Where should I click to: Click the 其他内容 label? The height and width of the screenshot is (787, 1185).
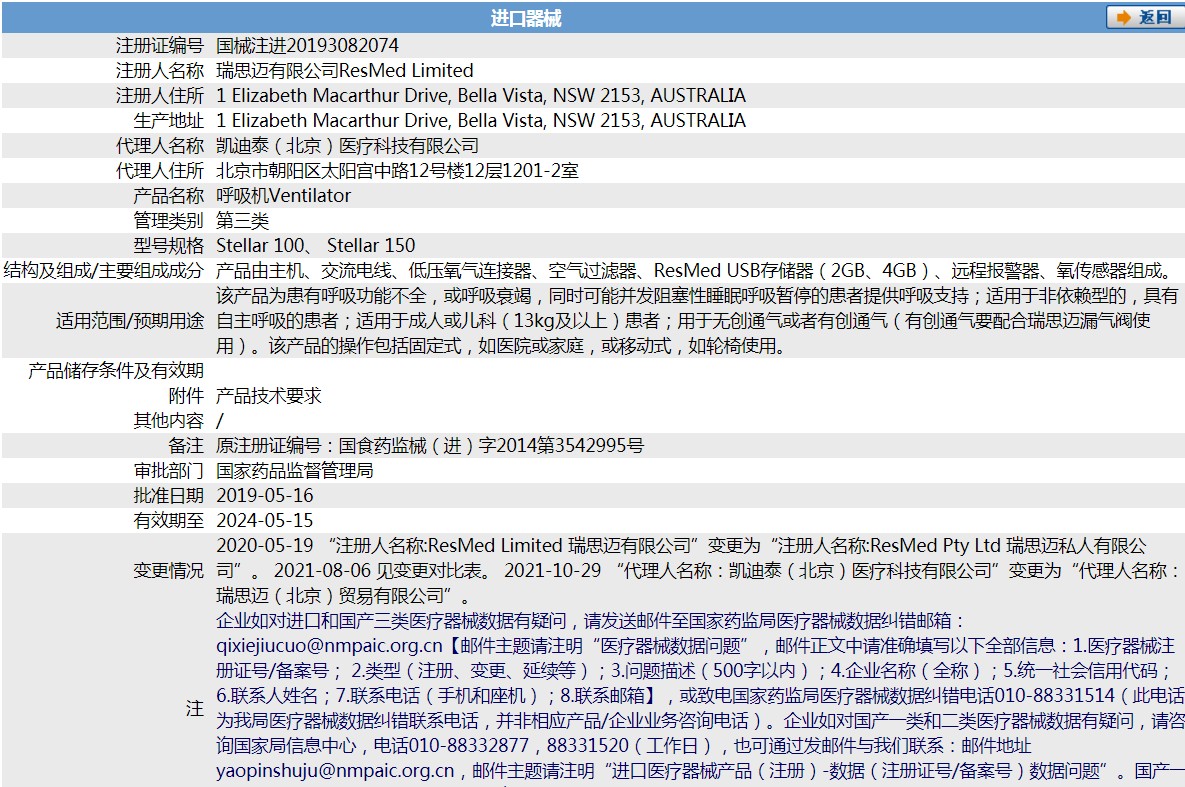169,420
